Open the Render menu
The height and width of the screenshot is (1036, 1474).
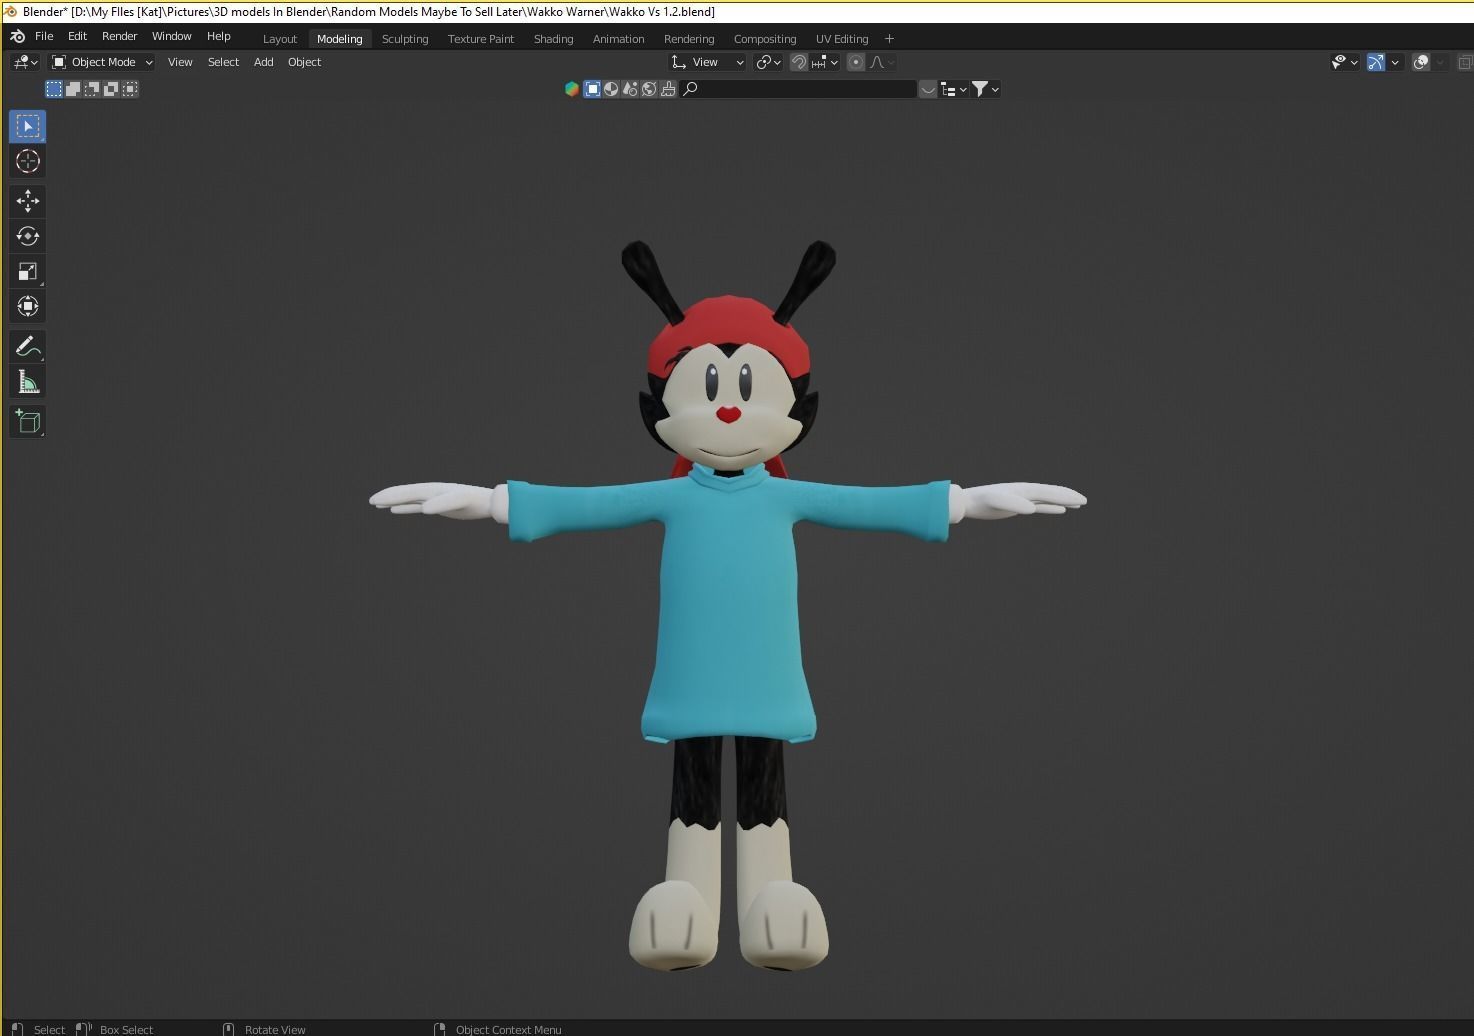point(119,36)
